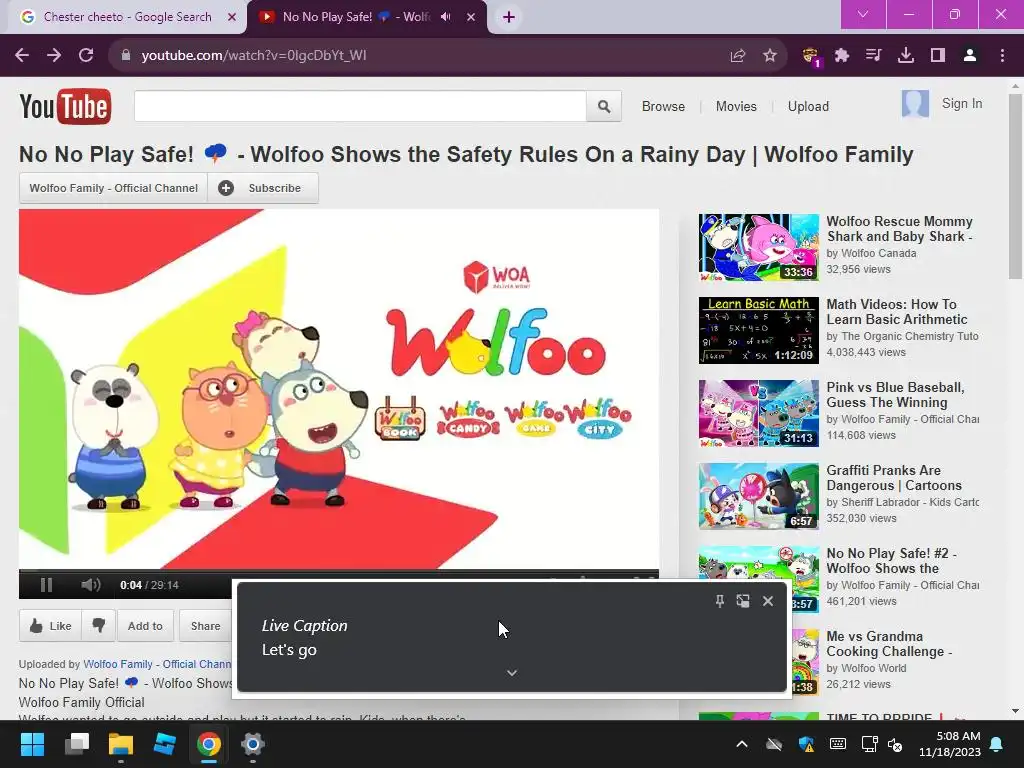The width and height of the screenshot is (1024, 768).
Task: Open Graffiti Pranks Are Dangerous video title
Action: 894,477
